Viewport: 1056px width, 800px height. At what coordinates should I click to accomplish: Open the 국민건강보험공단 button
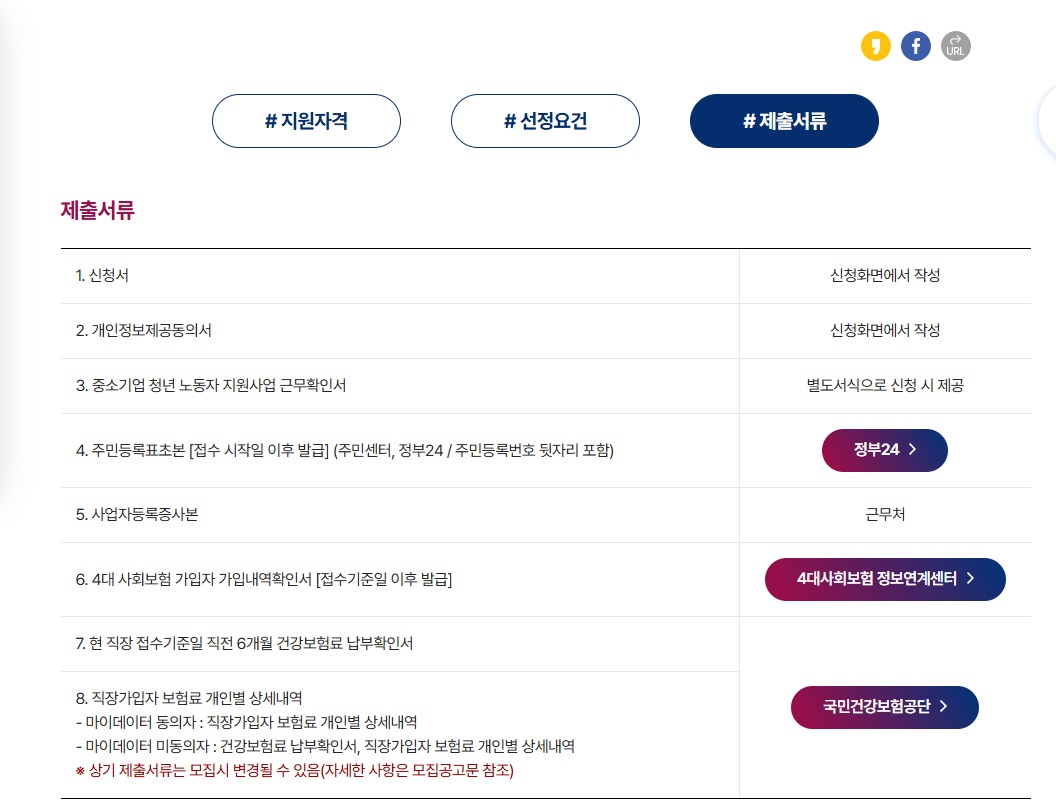(x=885, y=707)
